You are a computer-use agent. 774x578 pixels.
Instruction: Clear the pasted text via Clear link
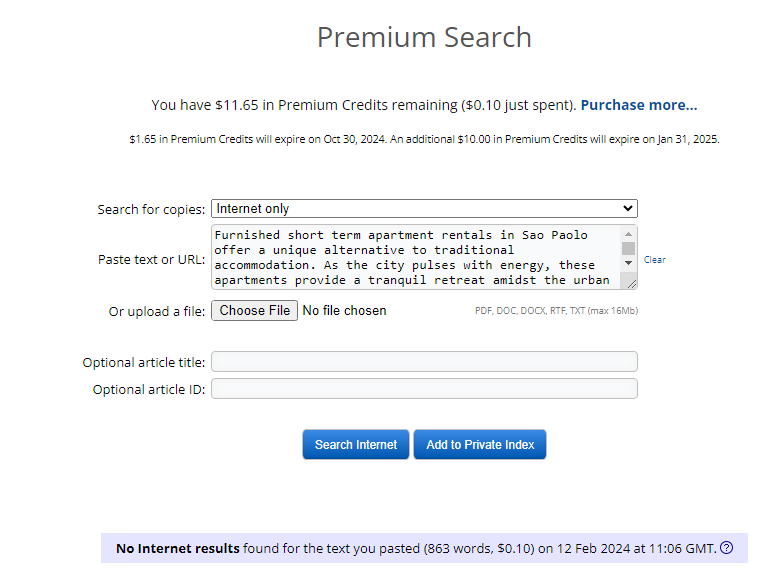(654, 260)
